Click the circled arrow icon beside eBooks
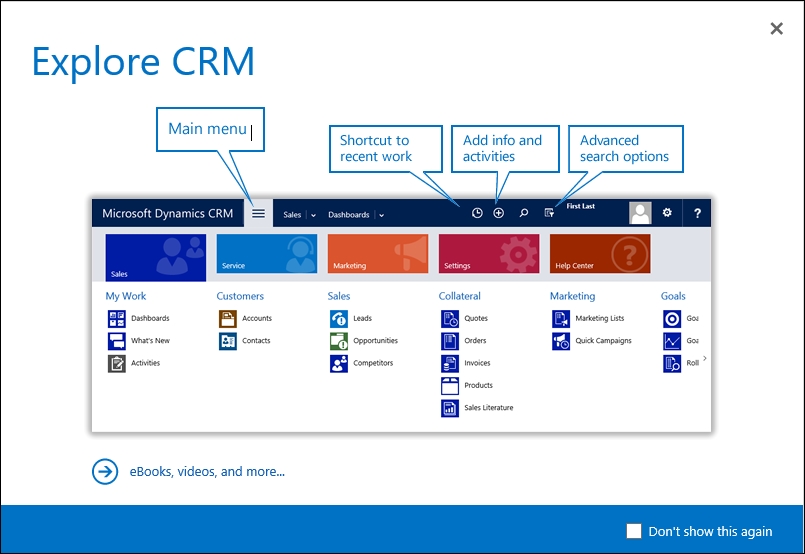The height and width of the screenshot is (554, 805). (x=105, y=471)
